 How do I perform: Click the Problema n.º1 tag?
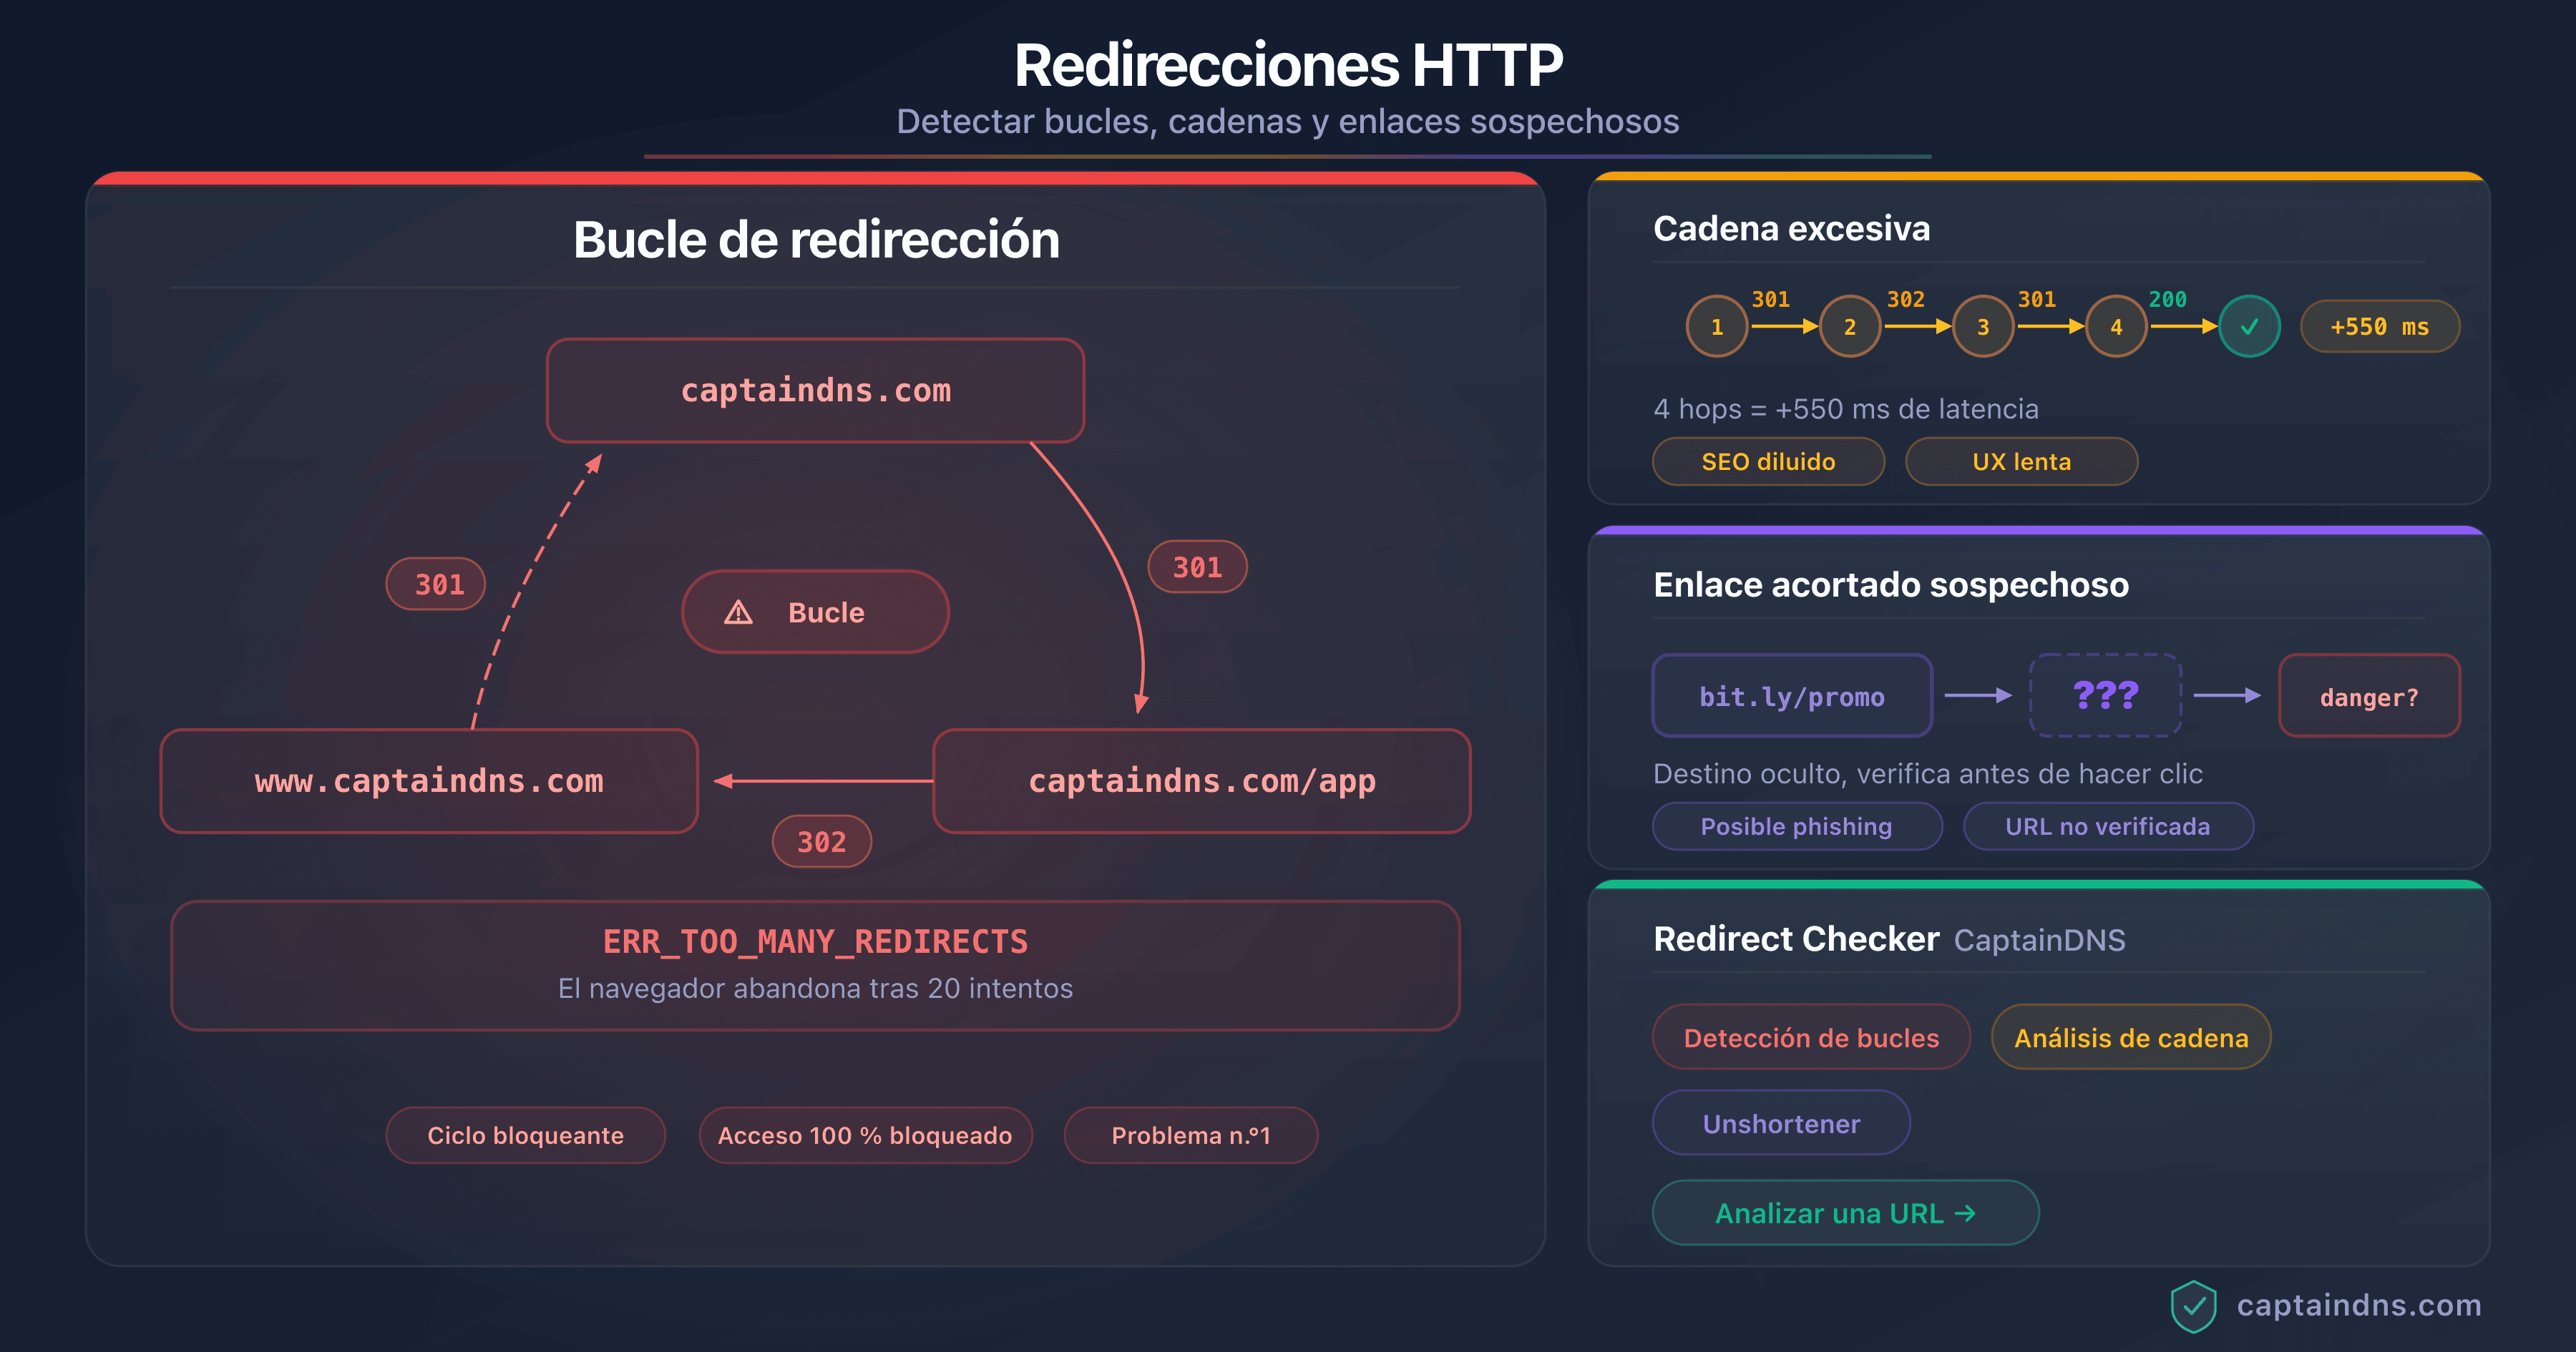coord(1191,1135)
